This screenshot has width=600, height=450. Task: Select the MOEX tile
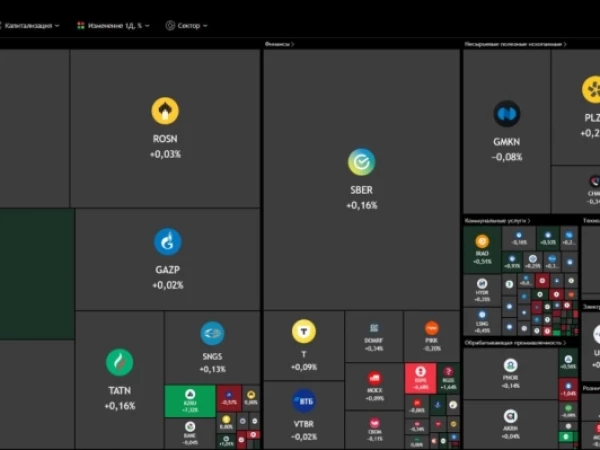[x=374, y=386]
